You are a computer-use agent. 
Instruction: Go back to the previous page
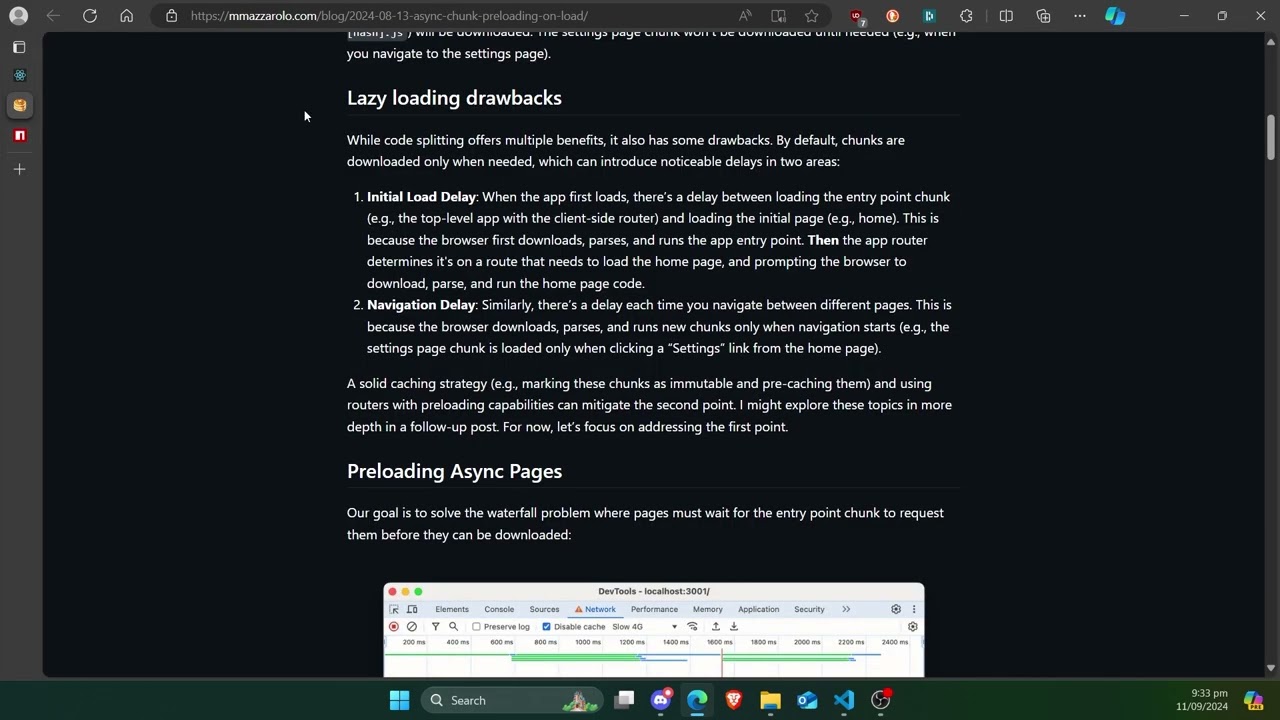[53, 16]
